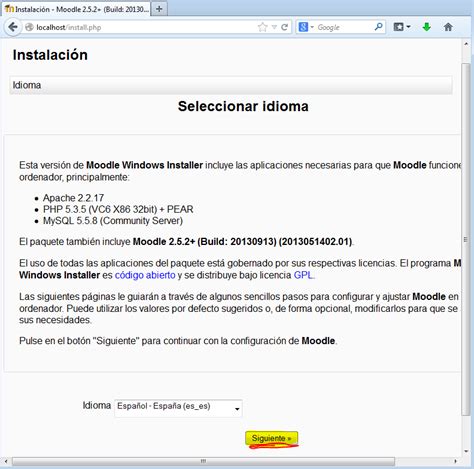Follow the código abierto link

[145, 275]
